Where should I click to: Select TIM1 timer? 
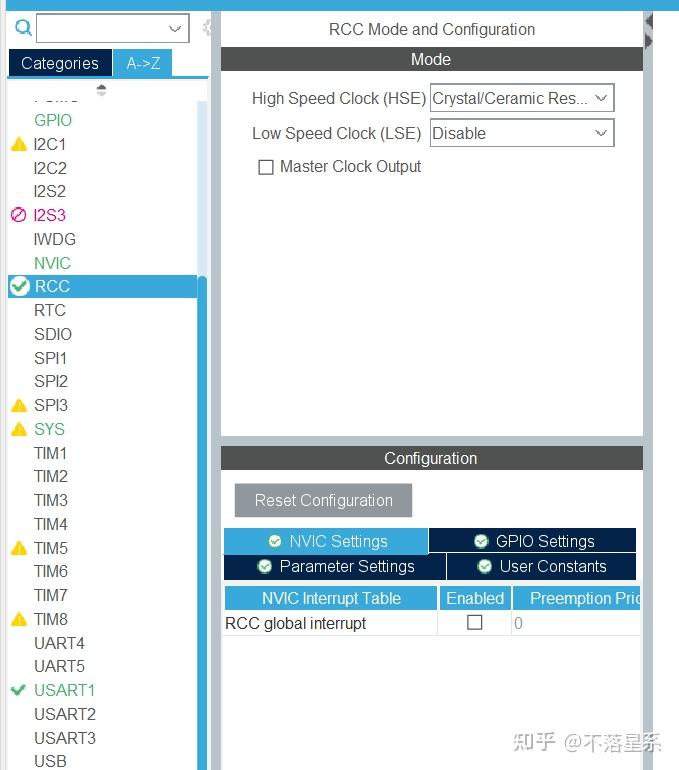click(50, 453)
